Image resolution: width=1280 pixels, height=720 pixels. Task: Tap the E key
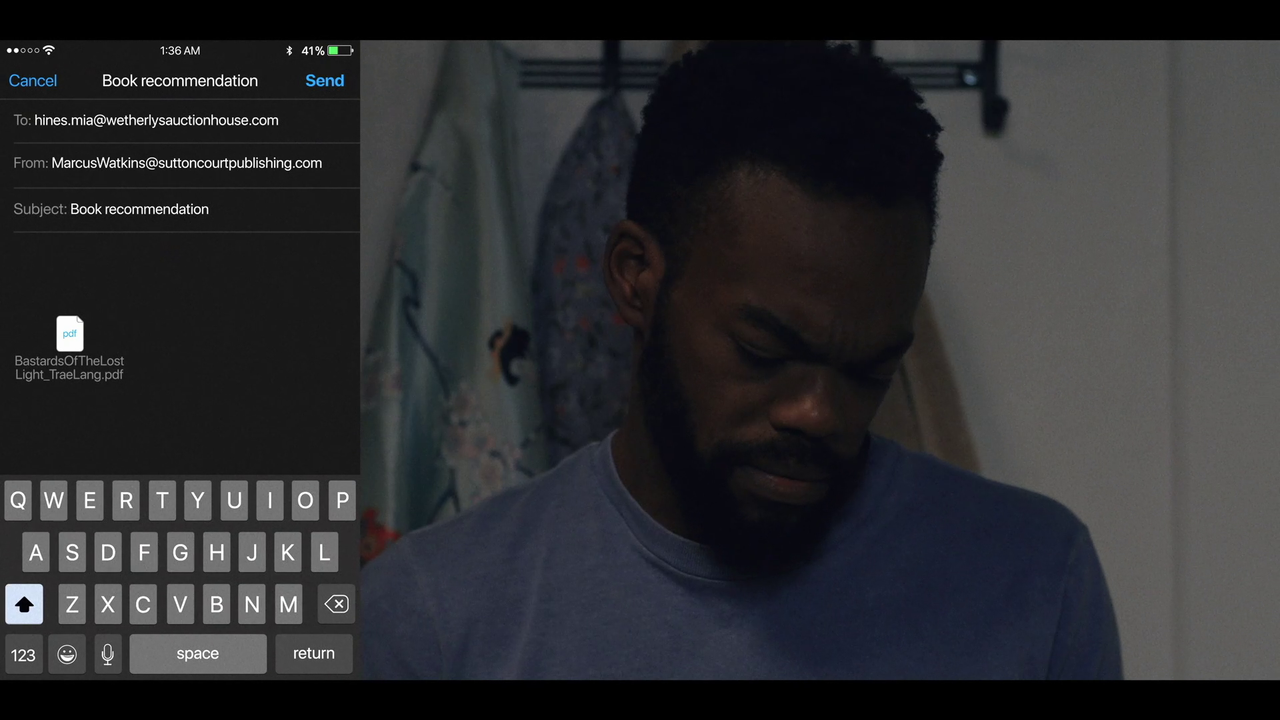(x=90, y=501)
